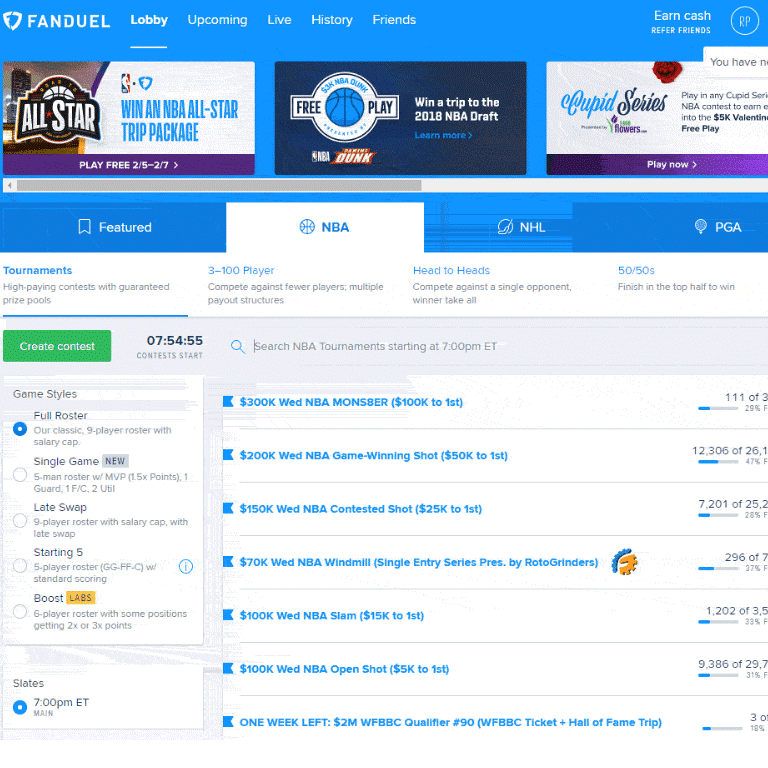Select the Late Swap game style

(20, 520)
